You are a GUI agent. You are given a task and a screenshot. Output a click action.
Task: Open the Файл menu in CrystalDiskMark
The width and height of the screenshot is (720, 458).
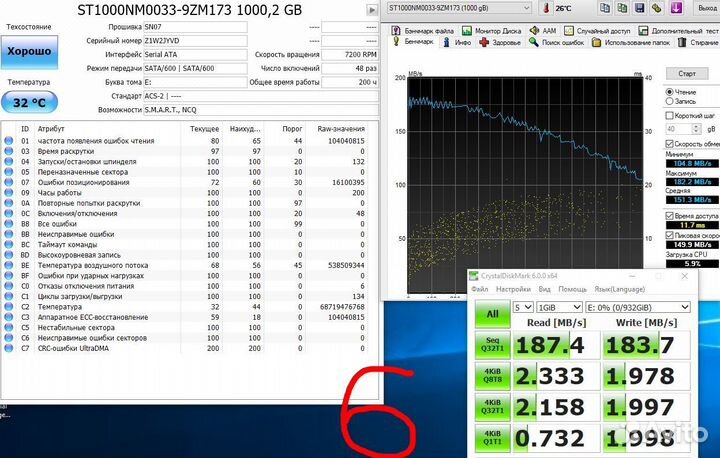479,289
